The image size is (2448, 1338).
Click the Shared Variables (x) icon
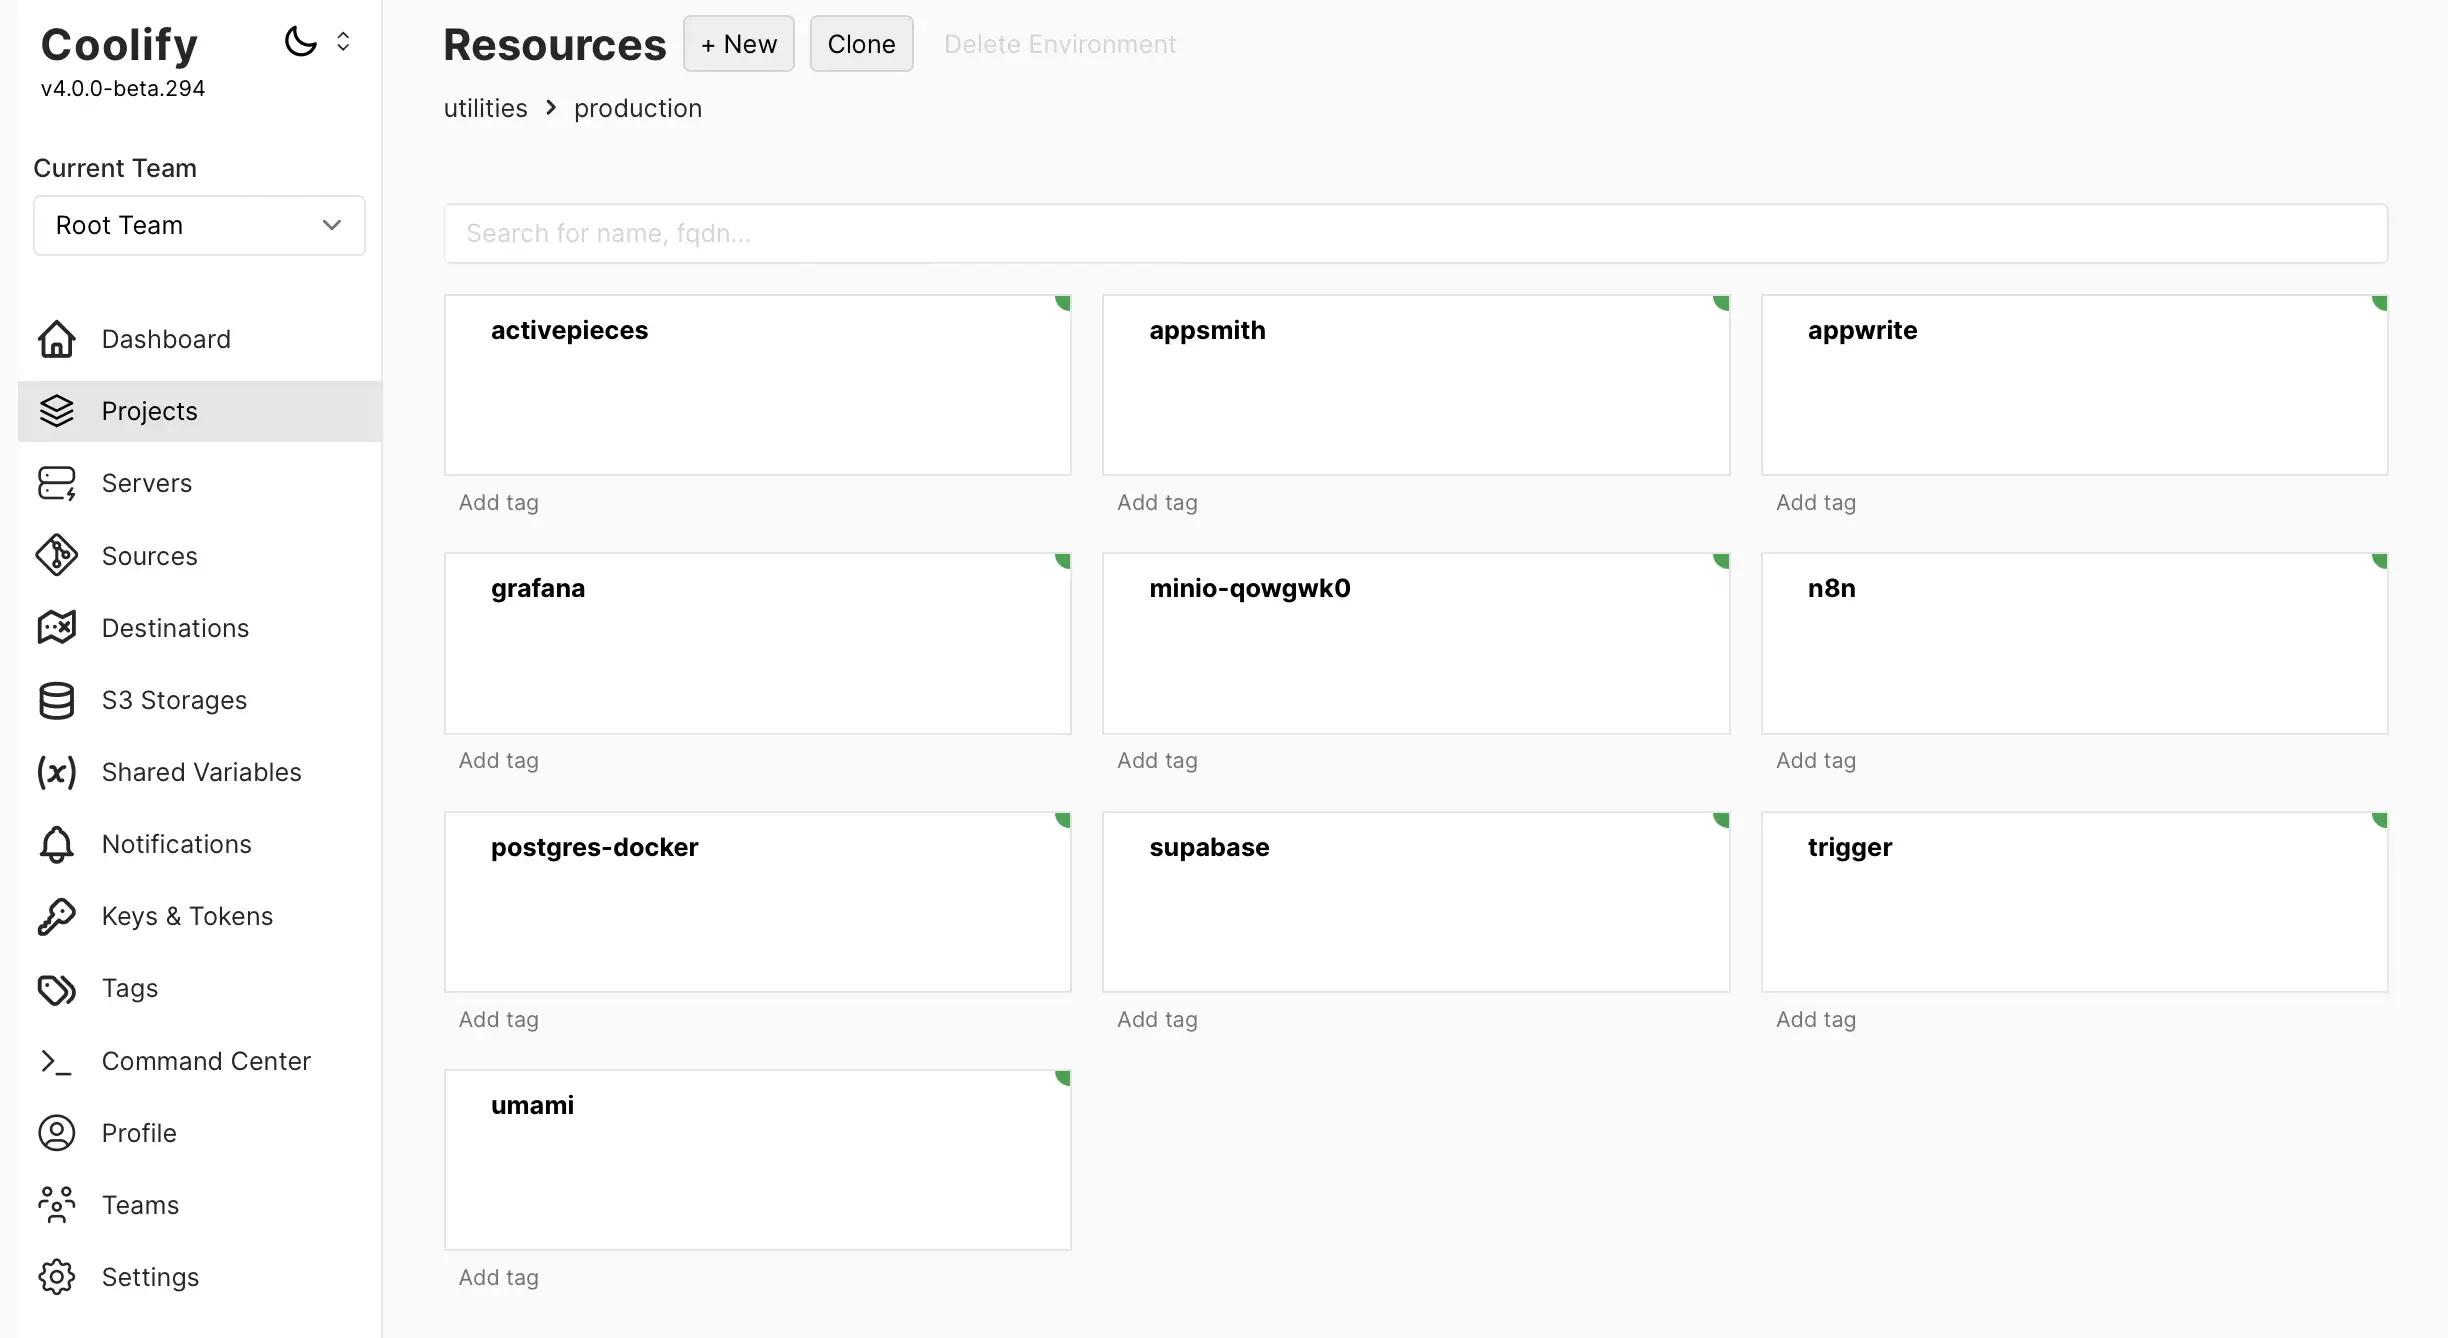coord(57,772)
